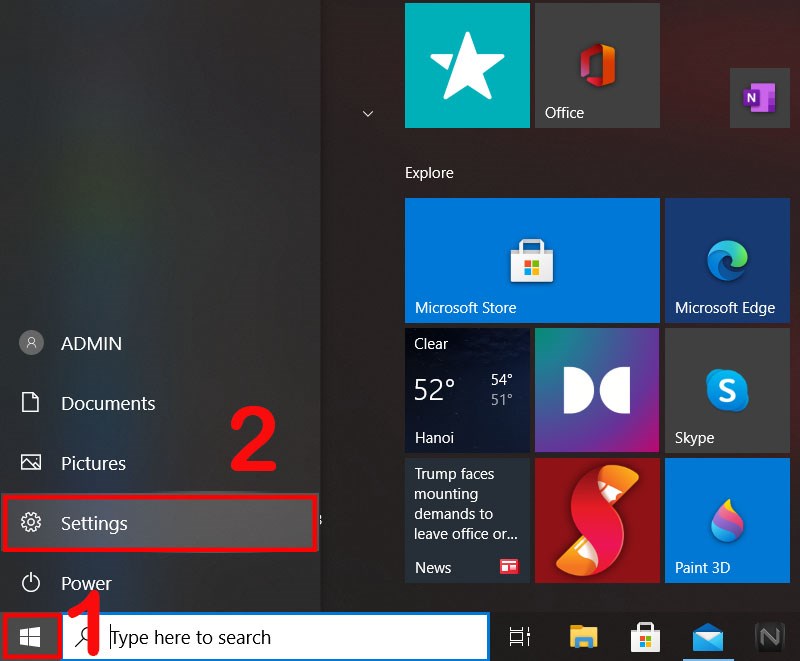The image size is (800, 661).
Task: Open Power options
Action: pyautogui.click(x=86, y=583)
